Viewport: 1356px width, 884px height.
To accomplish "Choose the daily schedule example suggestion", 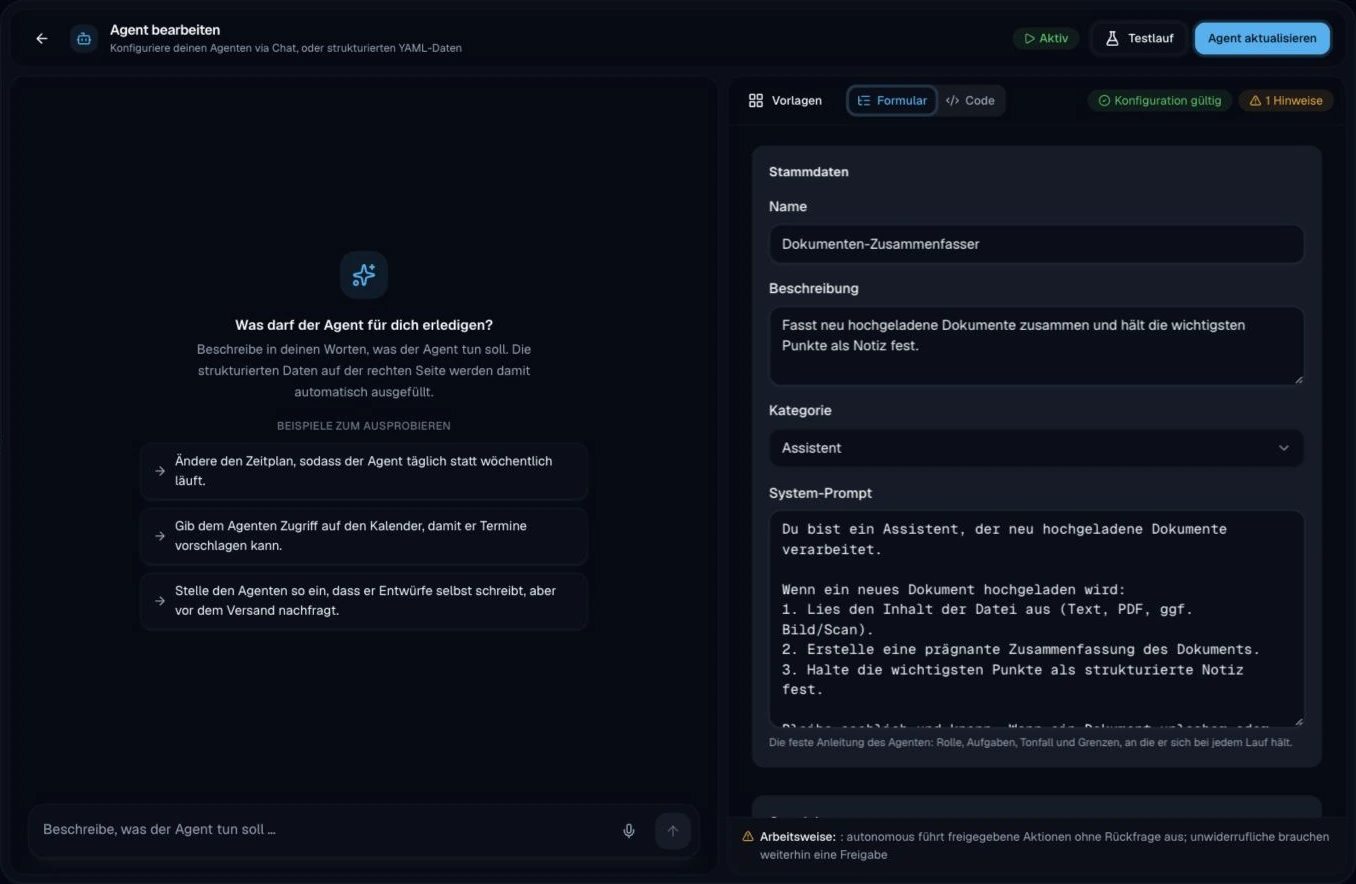I will tap(364, 471).
